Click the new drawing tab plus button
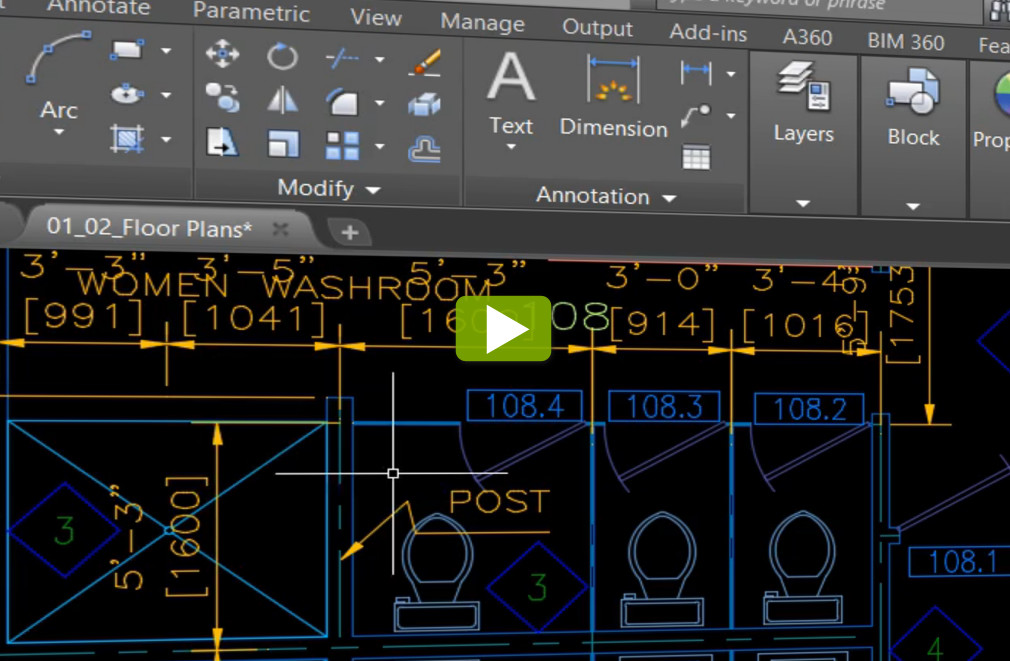Image resolution: width=1010 pixels, height=661 pixels. click(349, 231)
